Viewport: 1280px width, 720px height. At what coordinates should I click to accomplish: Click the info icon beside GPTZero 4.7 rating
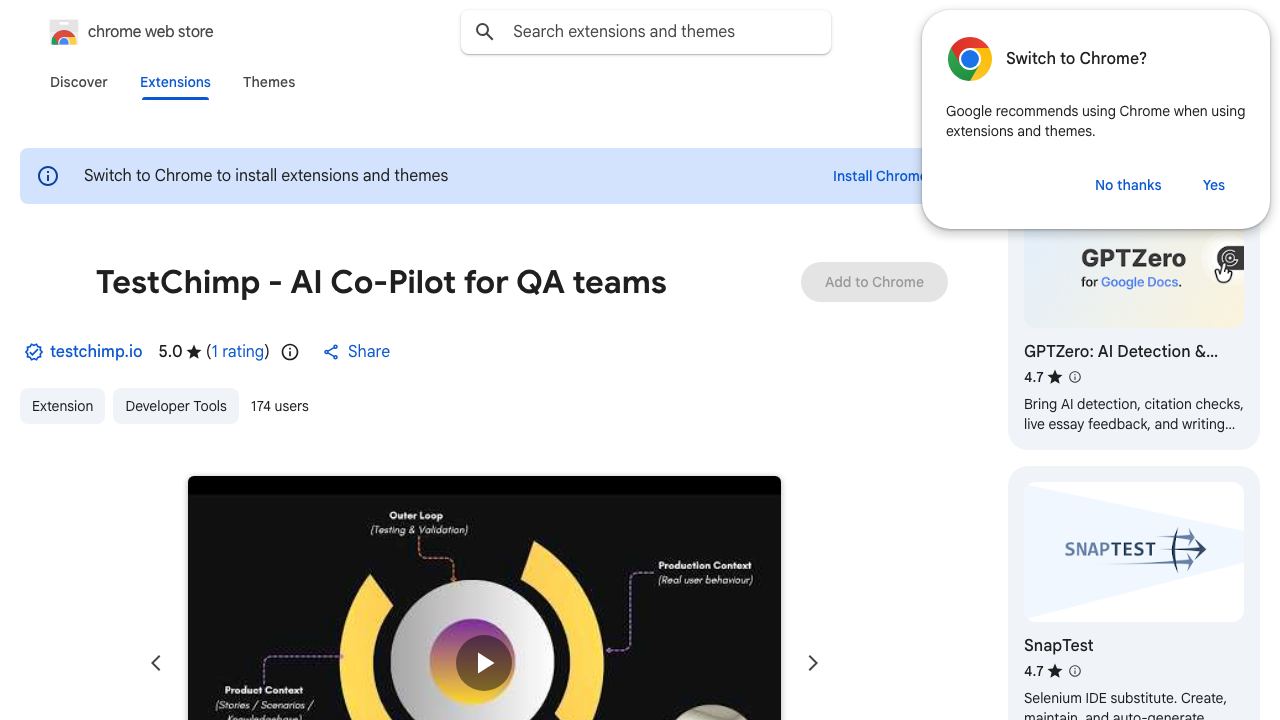1075,377
